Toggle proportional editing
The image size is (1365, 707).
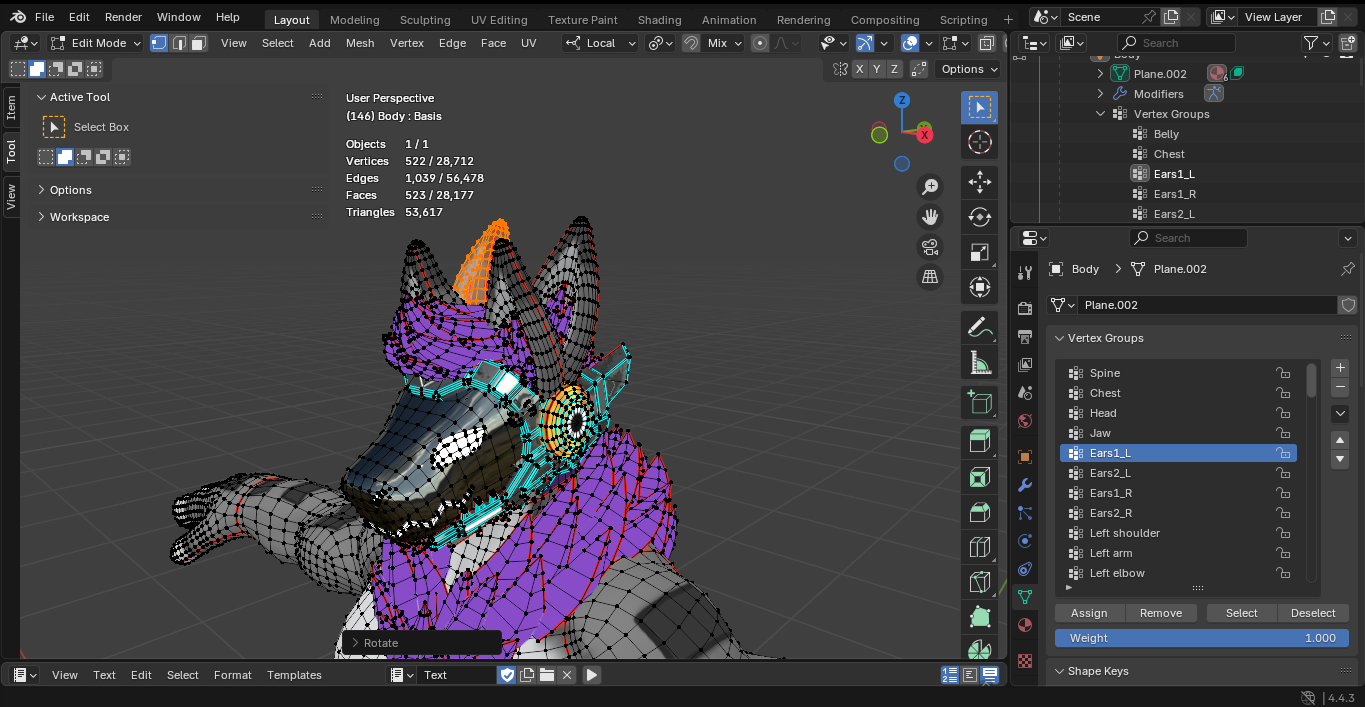coord(760,43)
